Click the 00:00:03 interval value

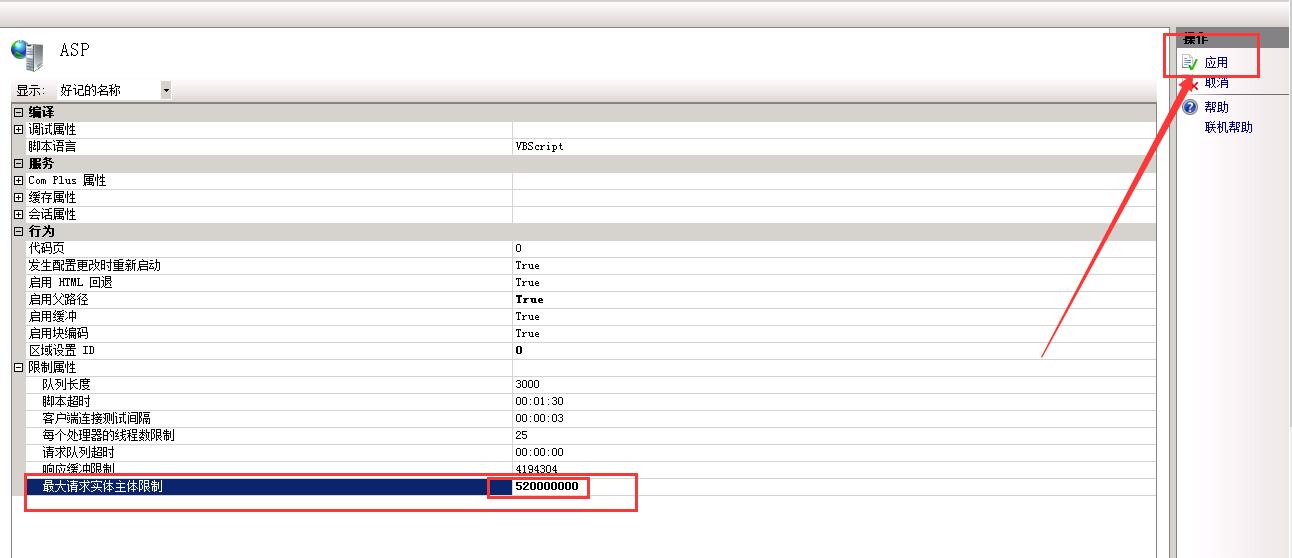pyautogui.click(x=539, y=419)
